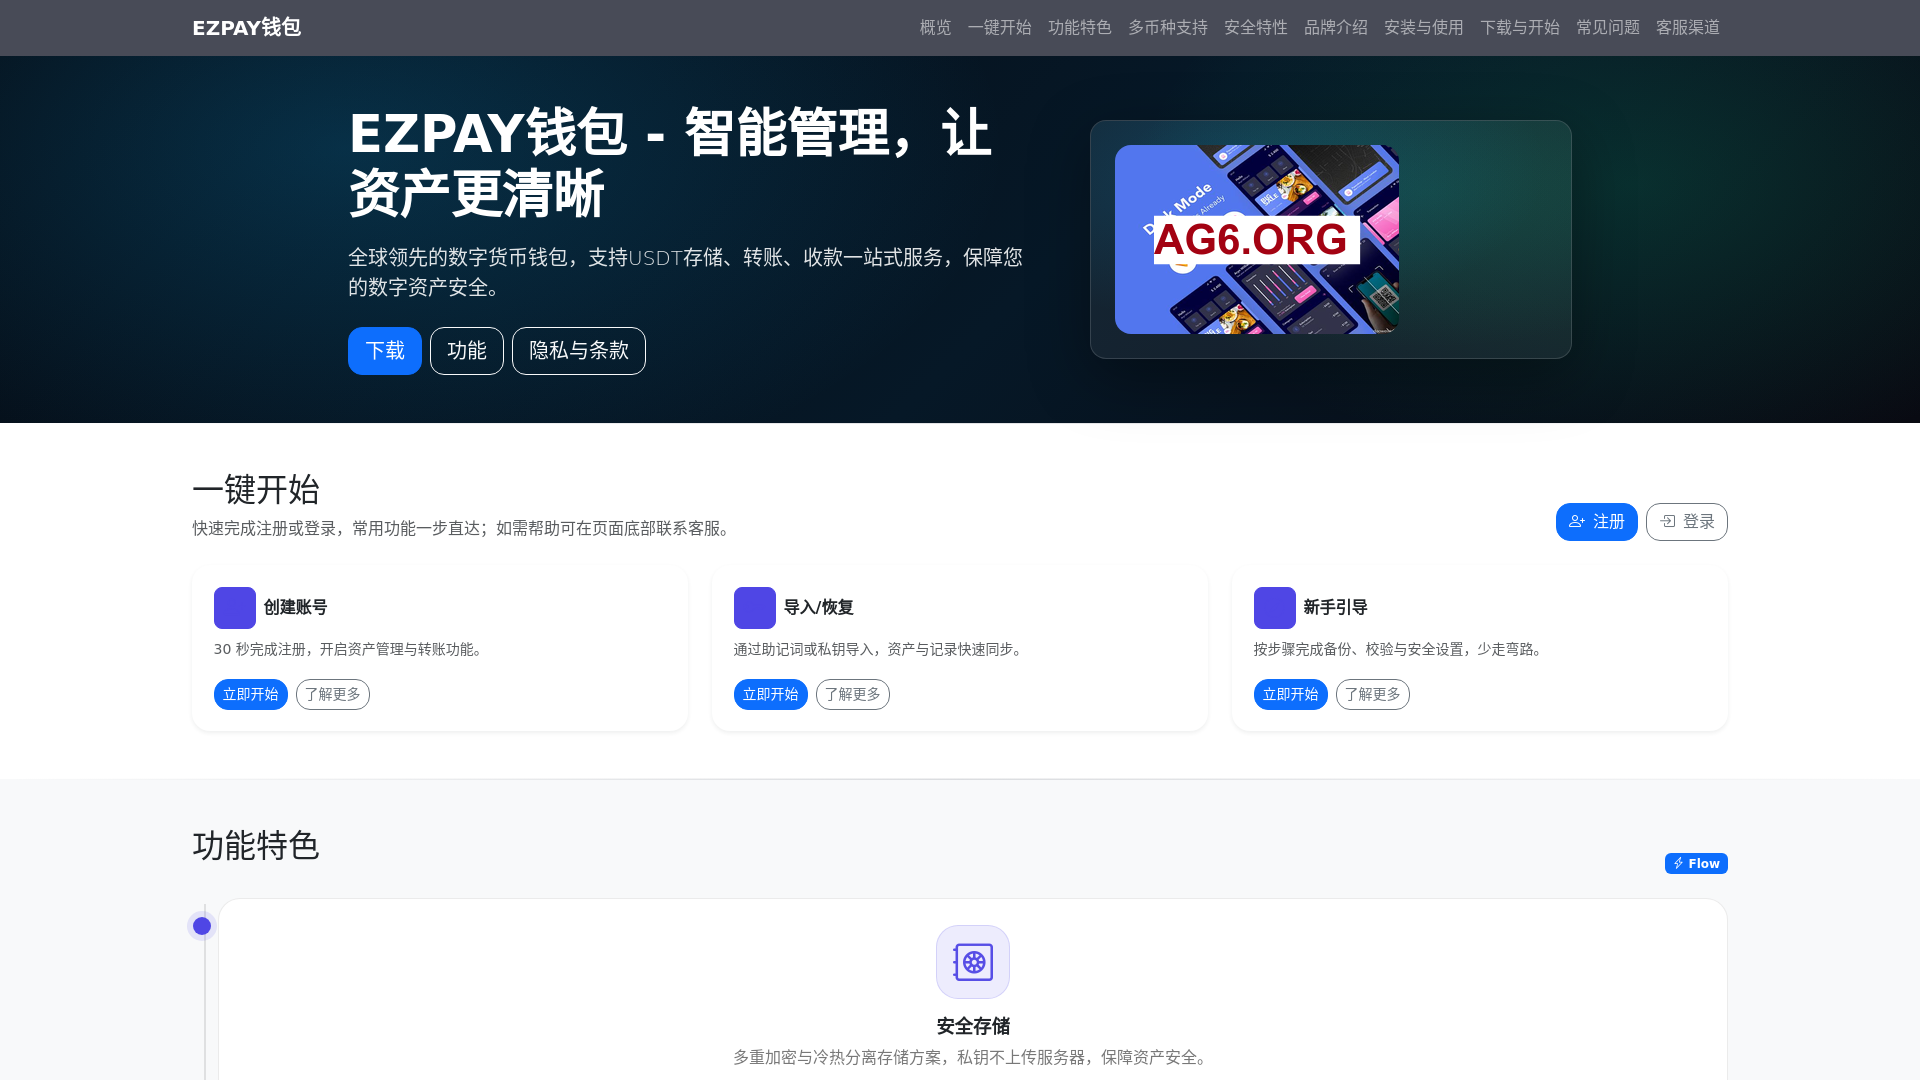The image size is (1920, 1080).
Task: Click the purple 创建账号 card icon
Action: click(x=235, y=608)
